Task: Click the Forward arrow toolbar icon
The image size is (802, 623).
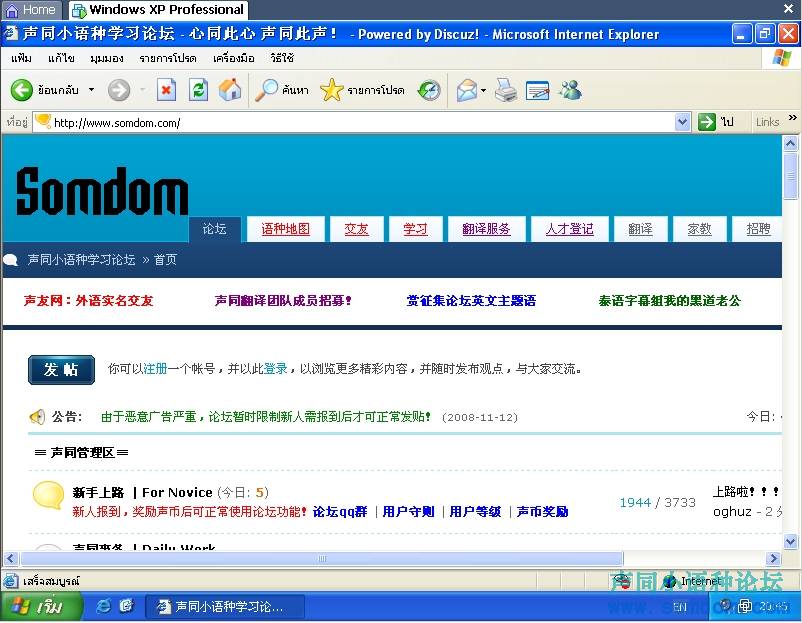Action: click(119, 91)
